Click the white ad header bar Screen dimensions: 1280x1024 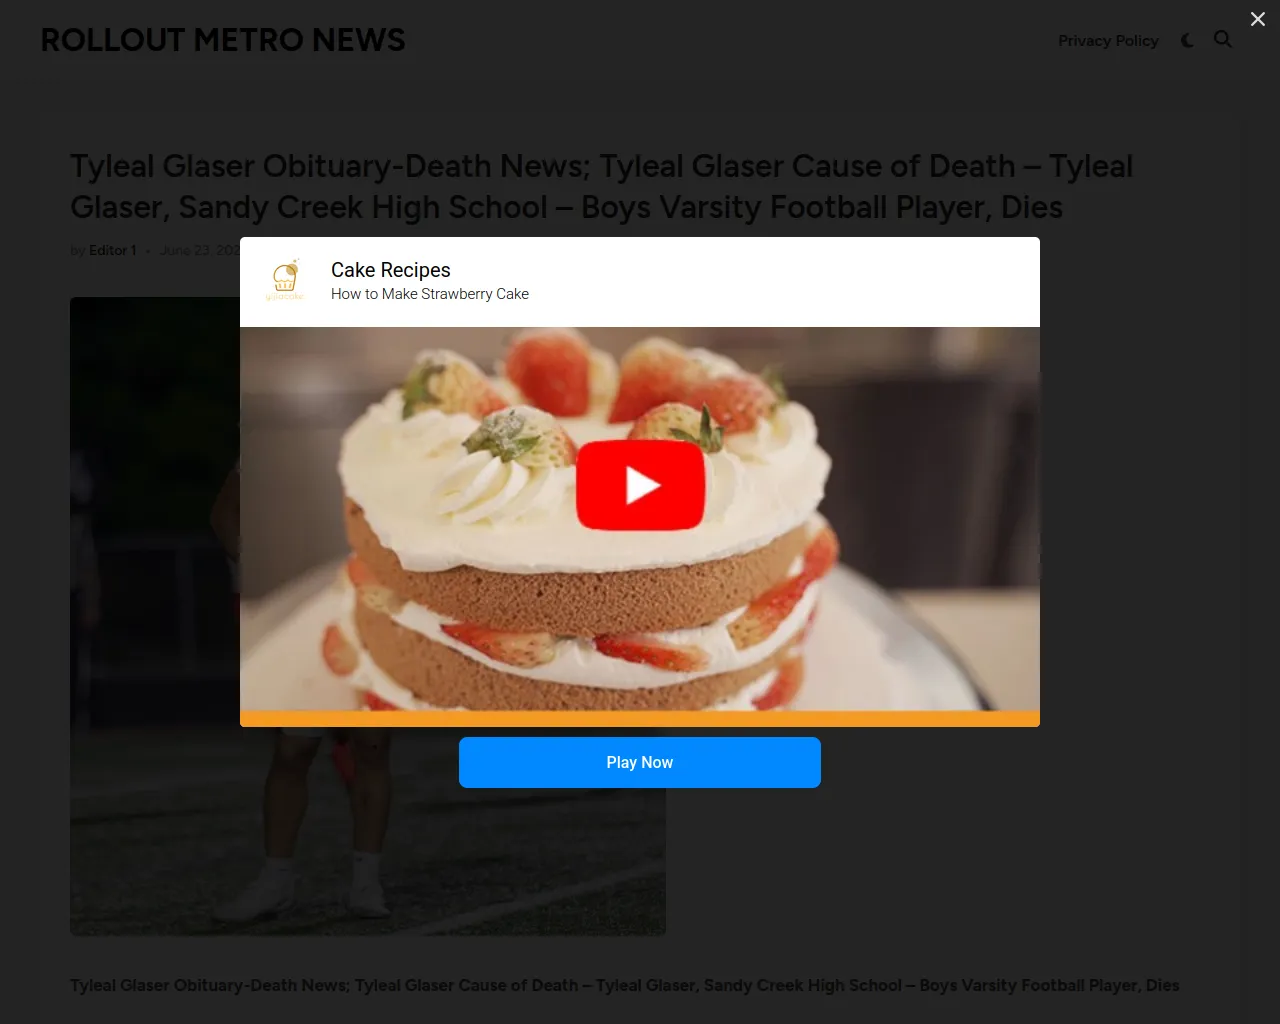[x=640, y=282]
